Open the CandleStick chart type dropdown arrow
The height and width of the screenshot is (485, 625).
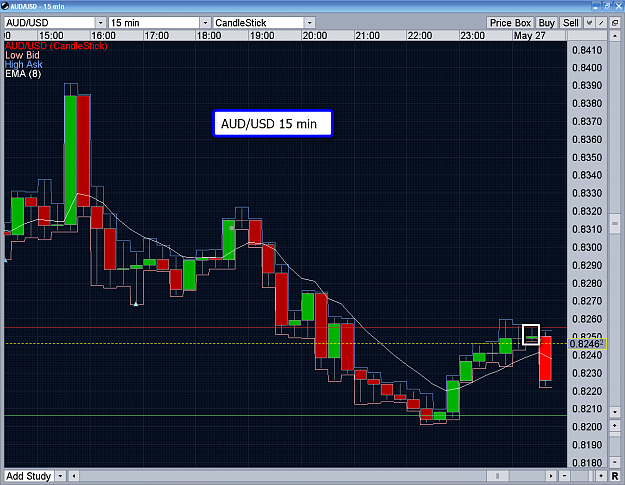pyautogui.click(x=309, y=23)
